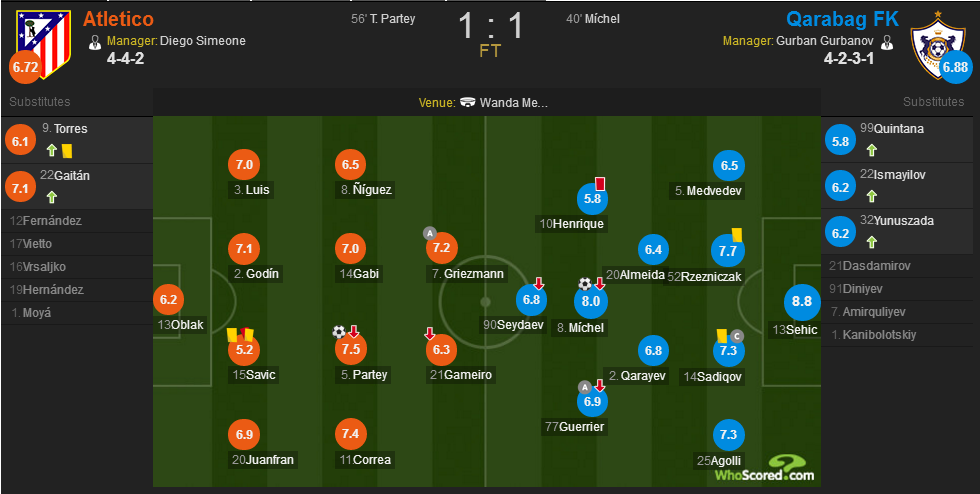Select Partey's 7.5 rating circle

click(351, 349)
